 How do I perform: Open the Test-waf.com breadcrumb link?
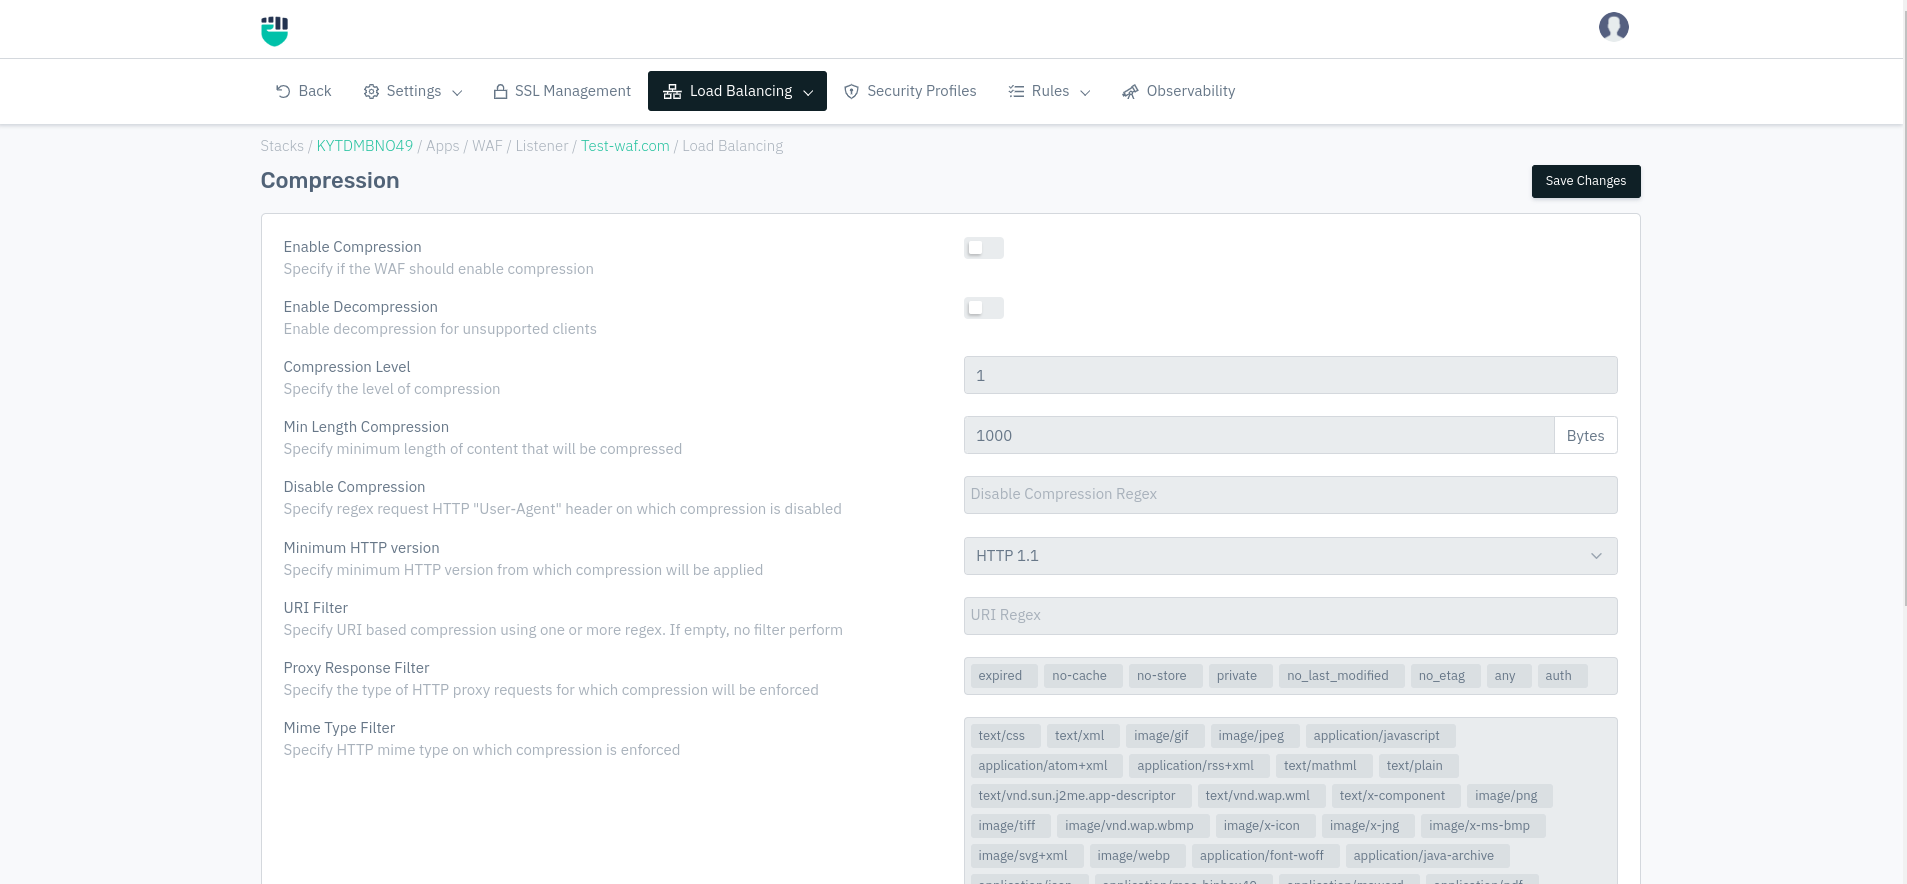coord(625,146)
